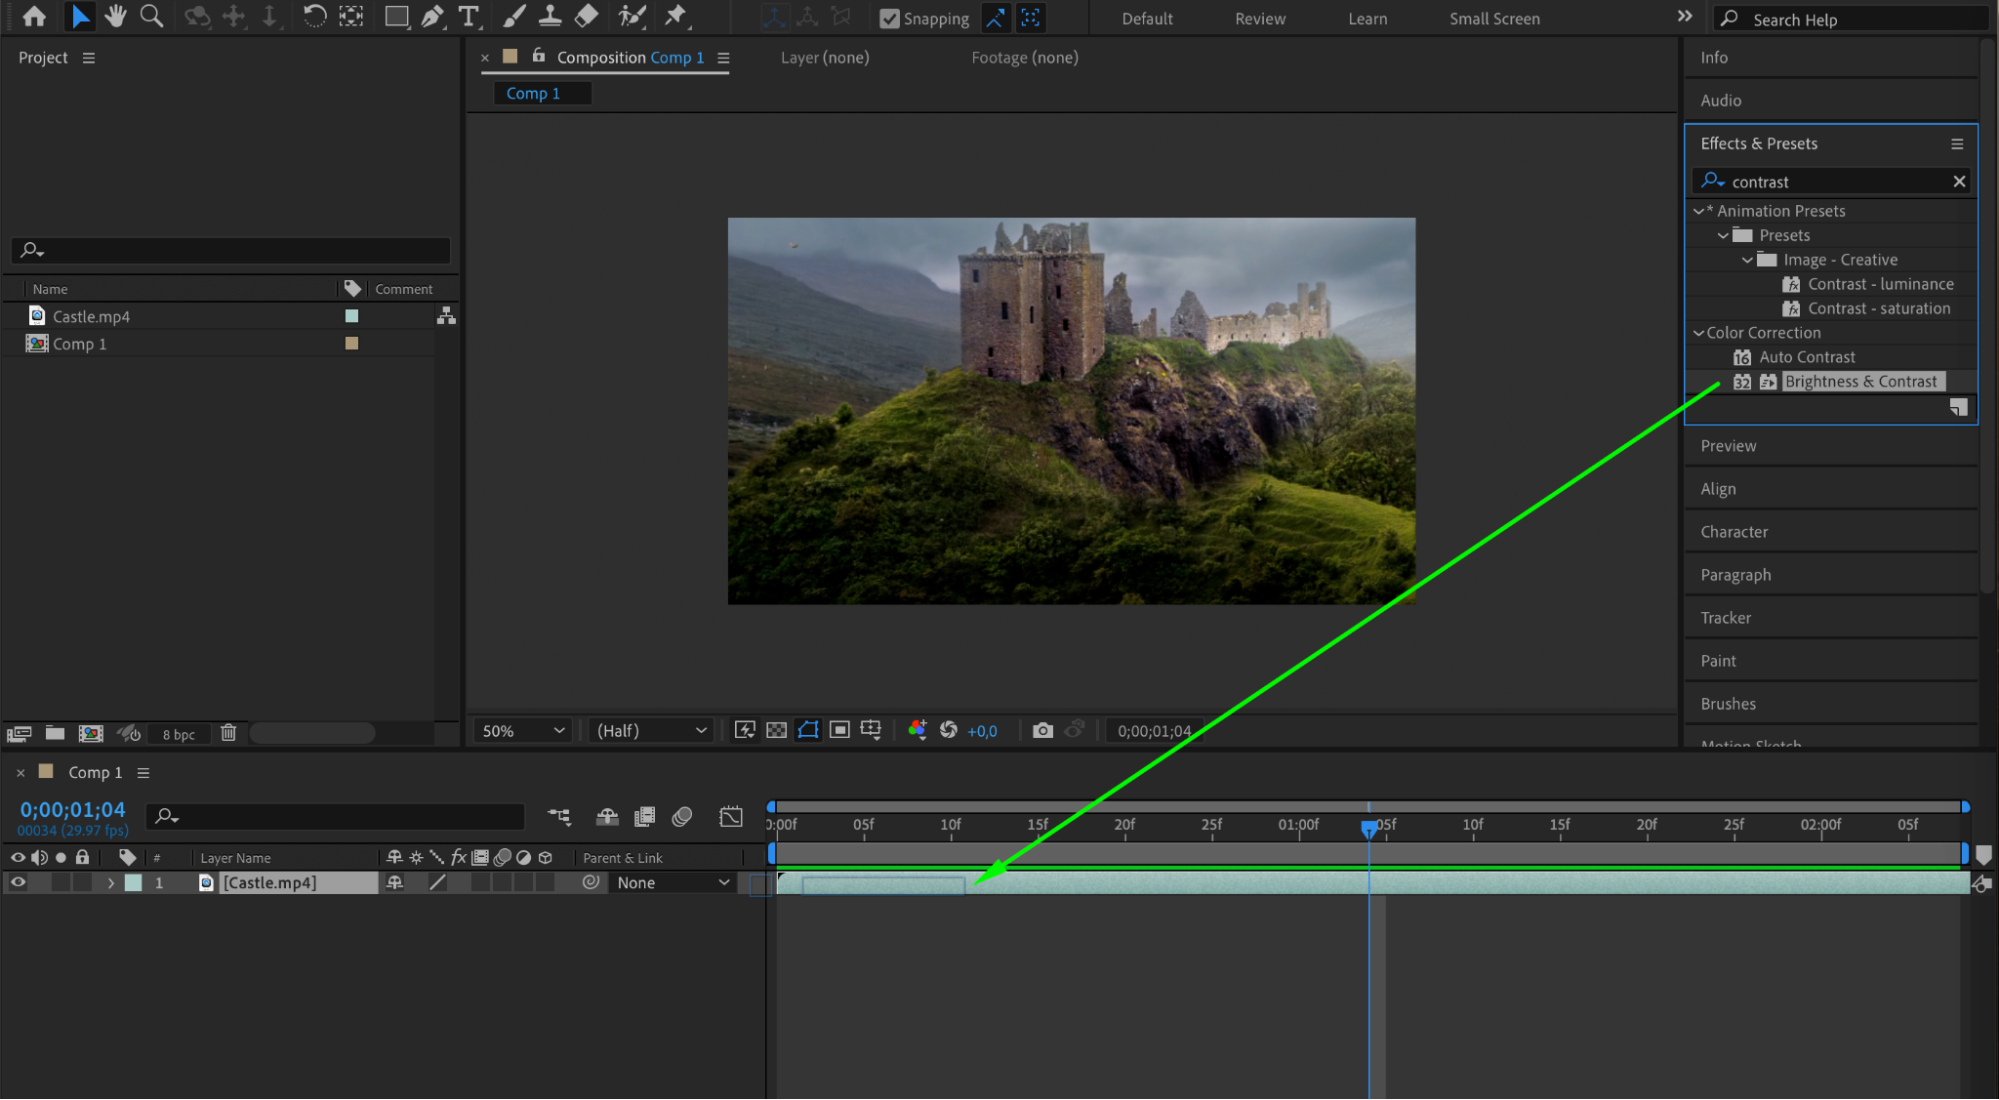This screenshot has height=1100, width=1999.
Task: Select the Zoom tool in toolbar
Action: pos(151,16)
